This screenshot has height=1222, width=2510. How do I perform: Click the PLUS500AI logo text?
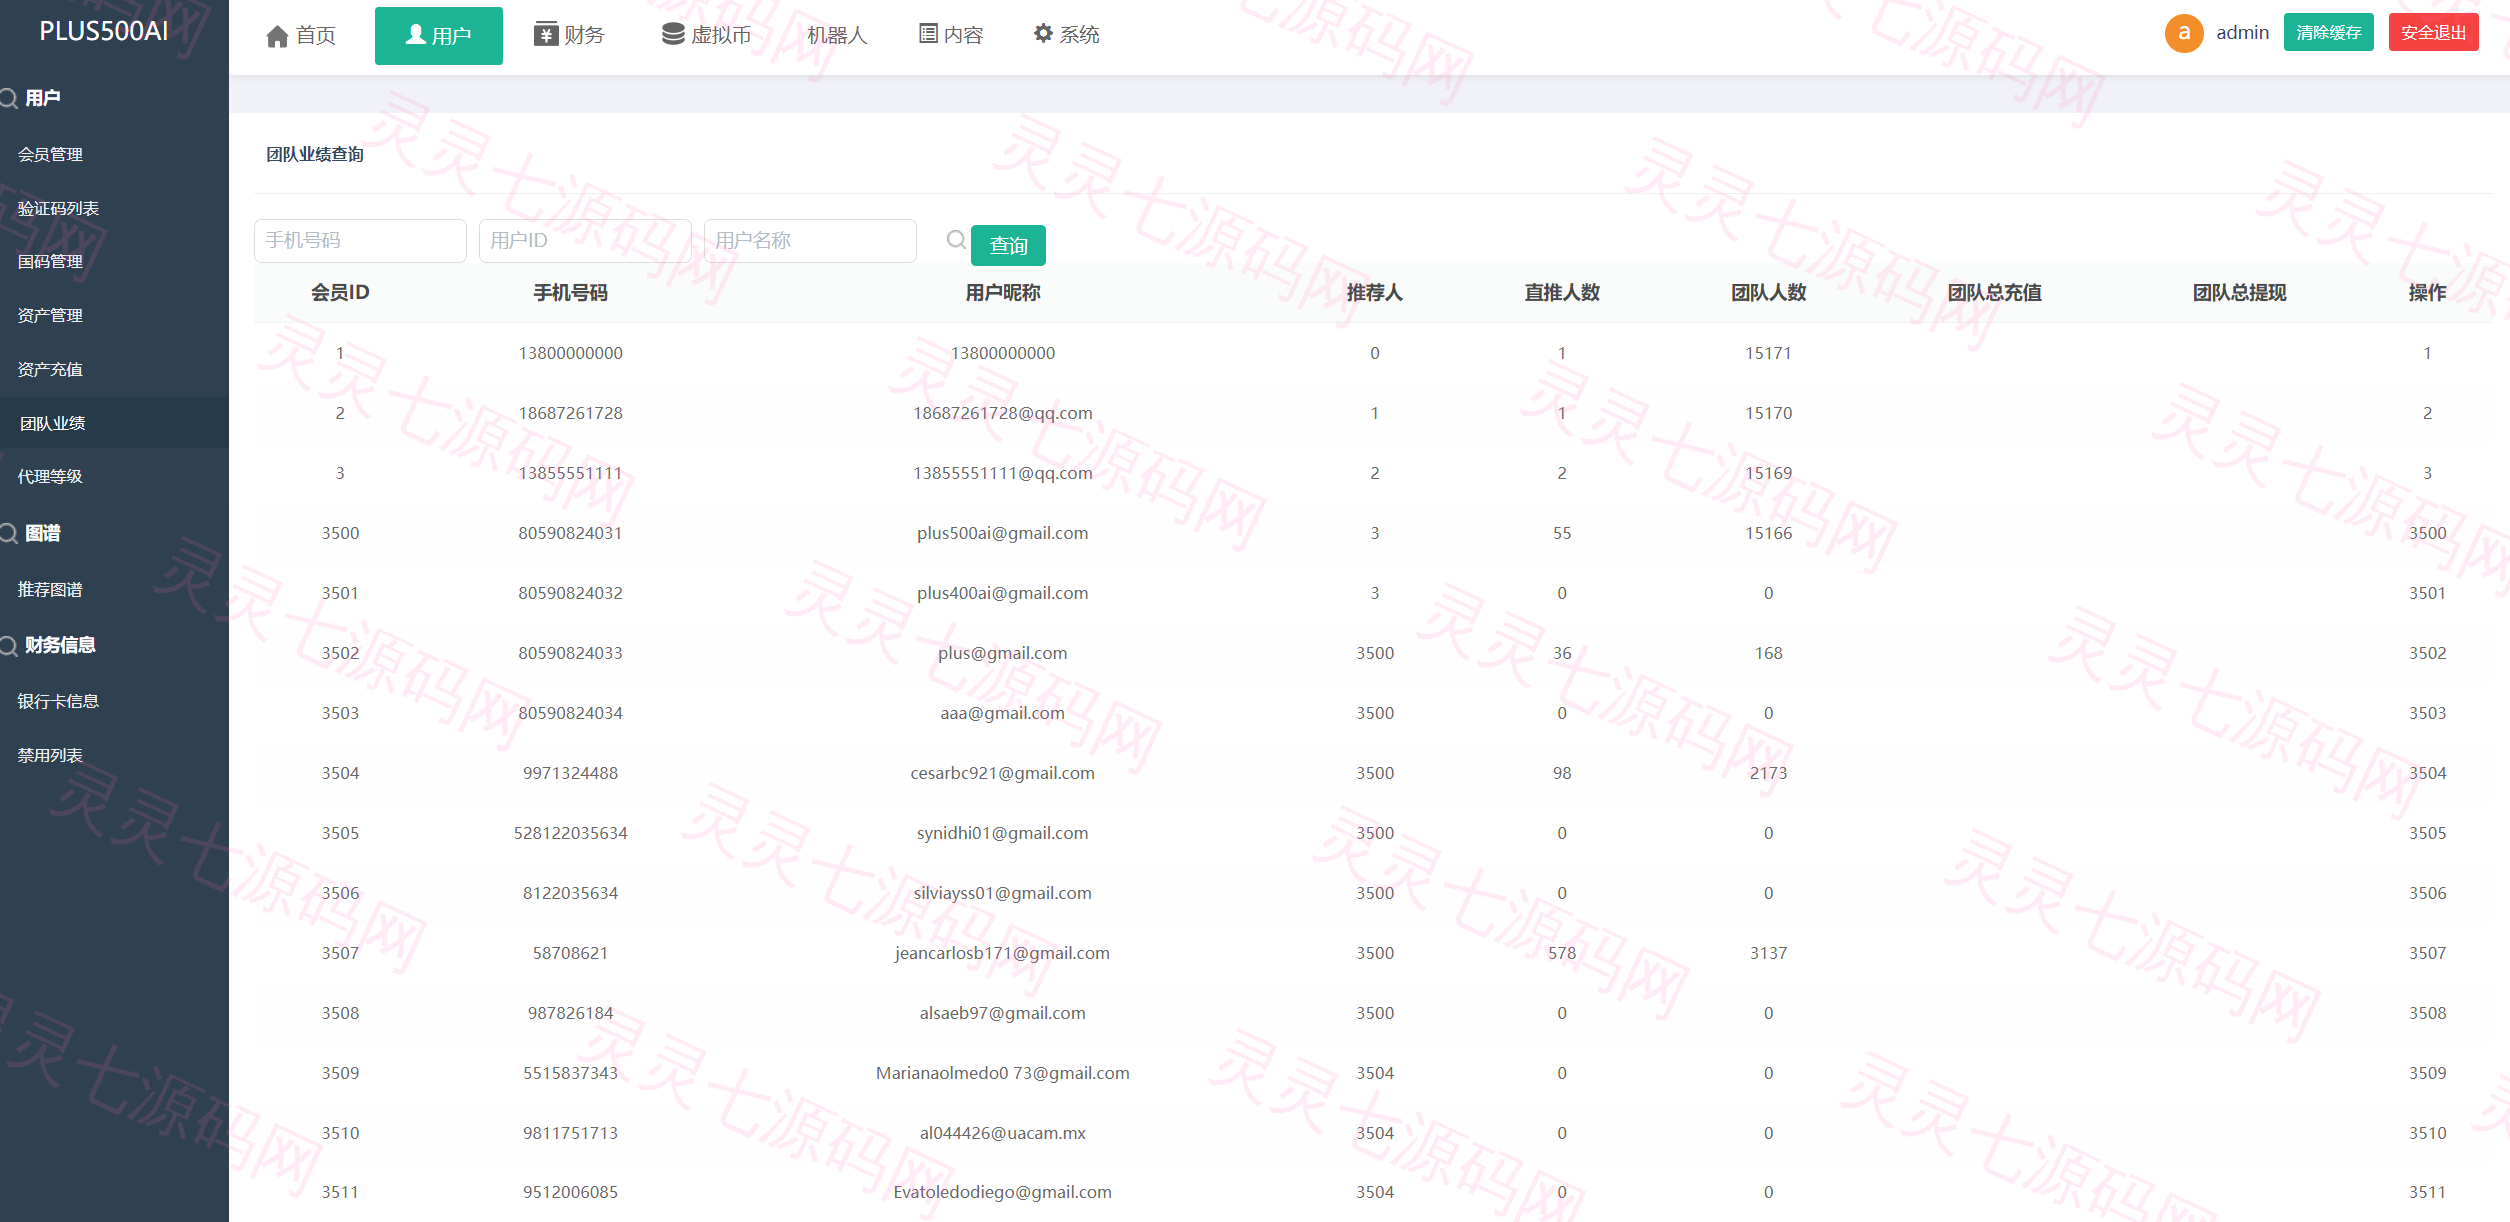coord(104,31)
